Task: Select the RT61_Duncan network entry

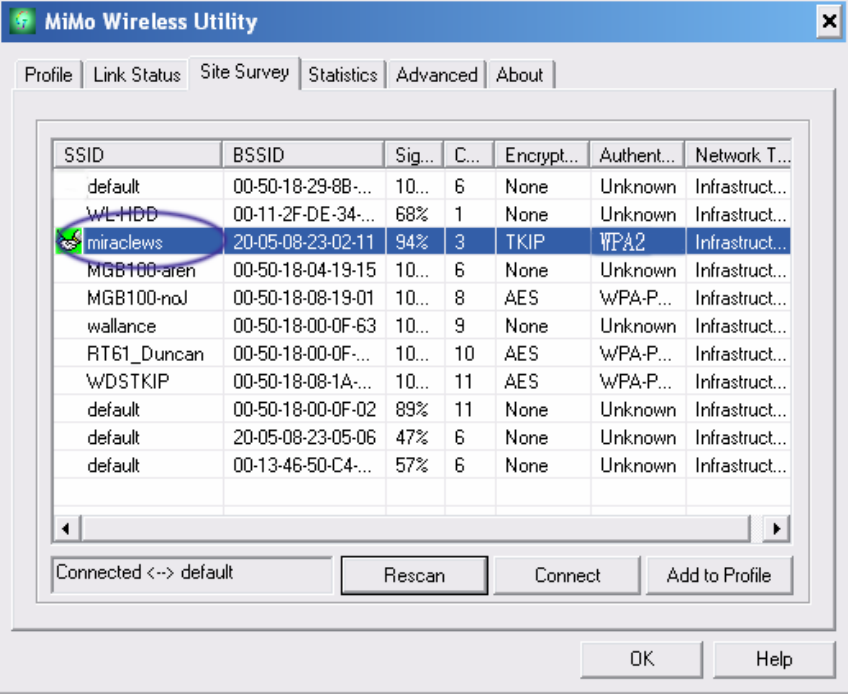Action: pyautogui.click(x=422, y=354)
